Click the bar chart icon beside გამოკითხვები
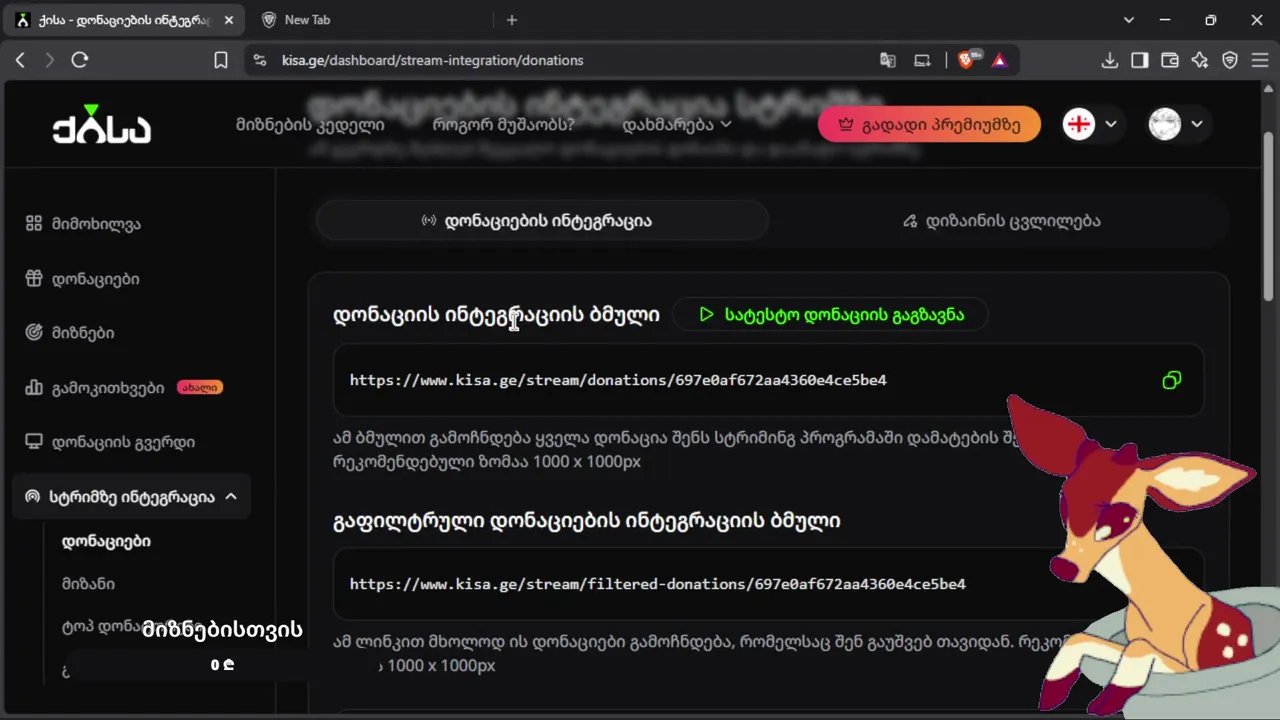The image size is (1280, 720). click(34, 387)
